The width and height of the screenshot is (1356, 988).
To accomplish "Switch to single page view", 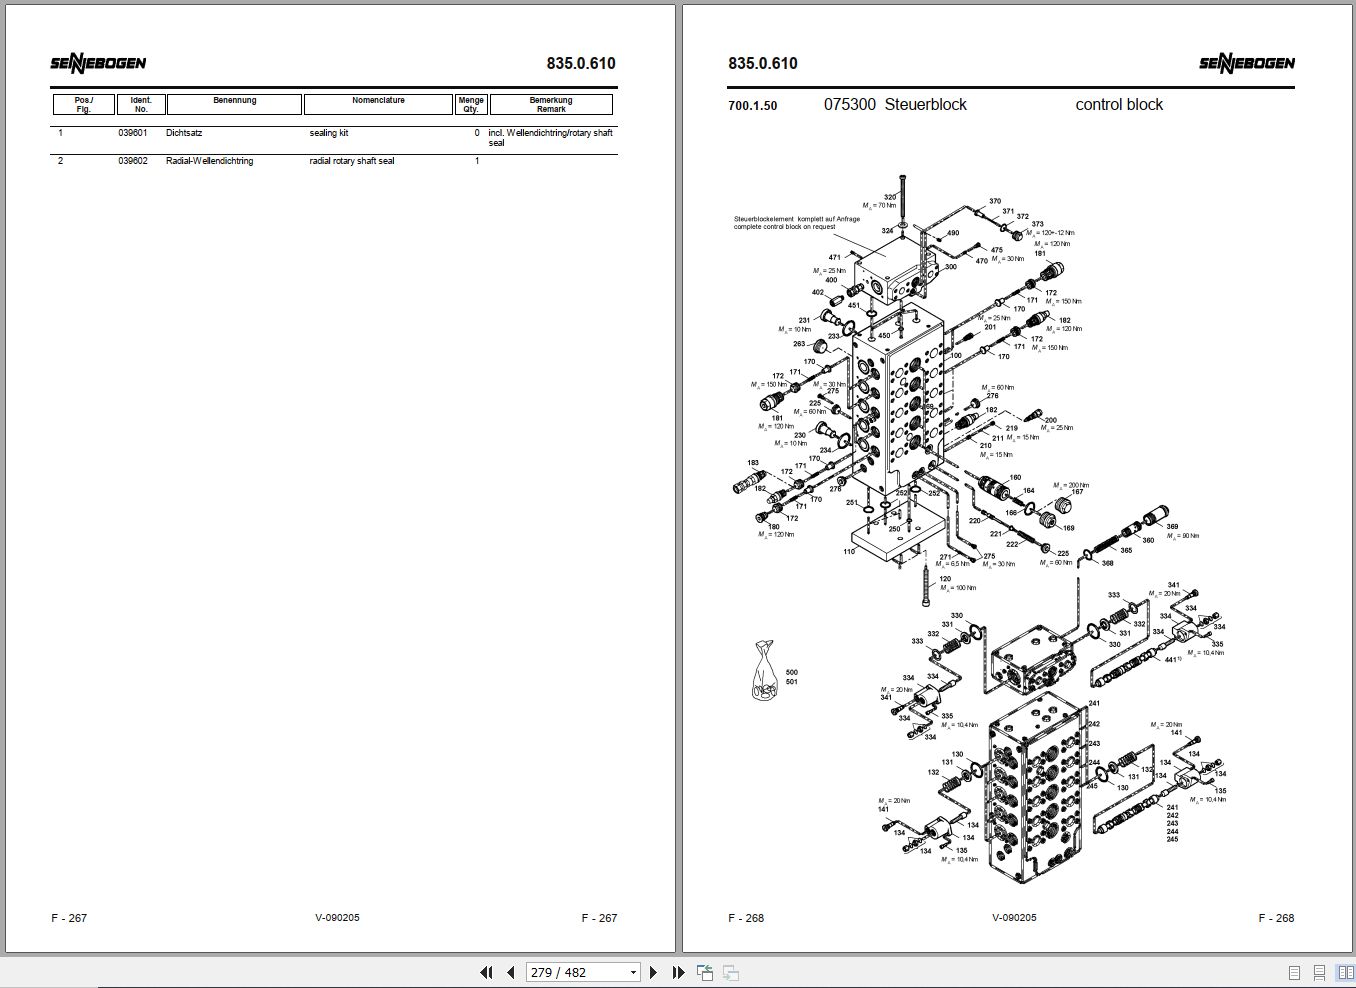I will click(1295, 972).
